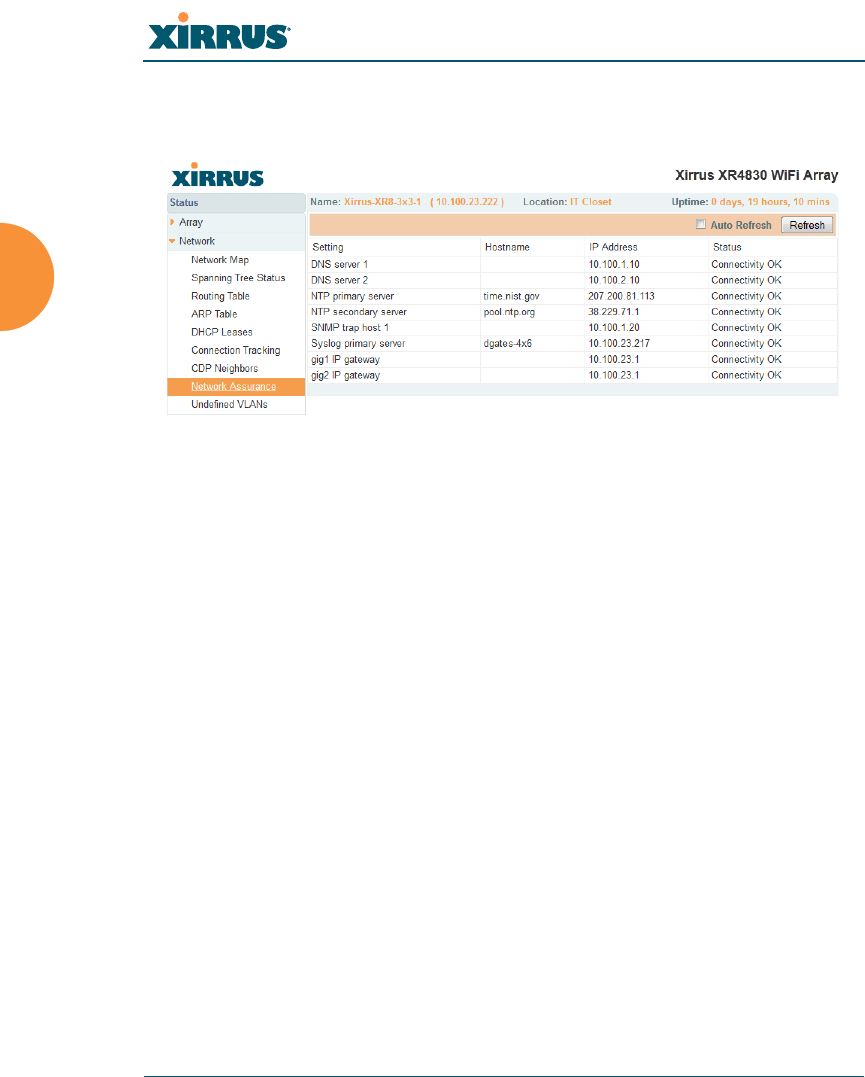
Task: Click the Xirrus logo in the web interface
Action: click(x=218, y=175)
